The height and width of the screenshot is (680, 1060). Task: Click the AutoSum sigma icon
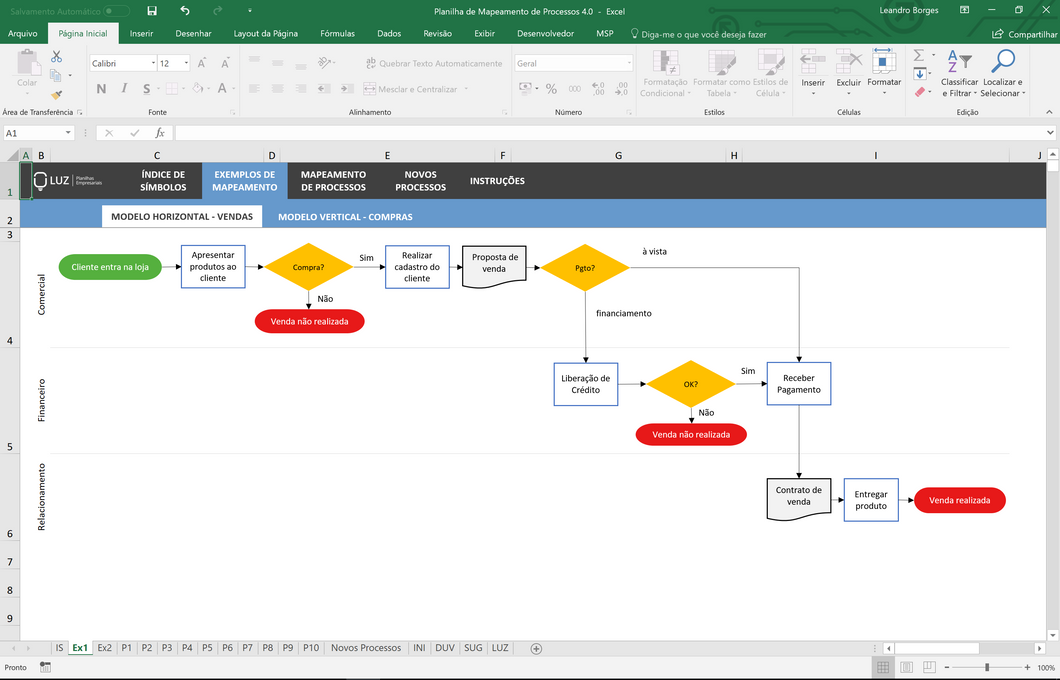[918, 56]
